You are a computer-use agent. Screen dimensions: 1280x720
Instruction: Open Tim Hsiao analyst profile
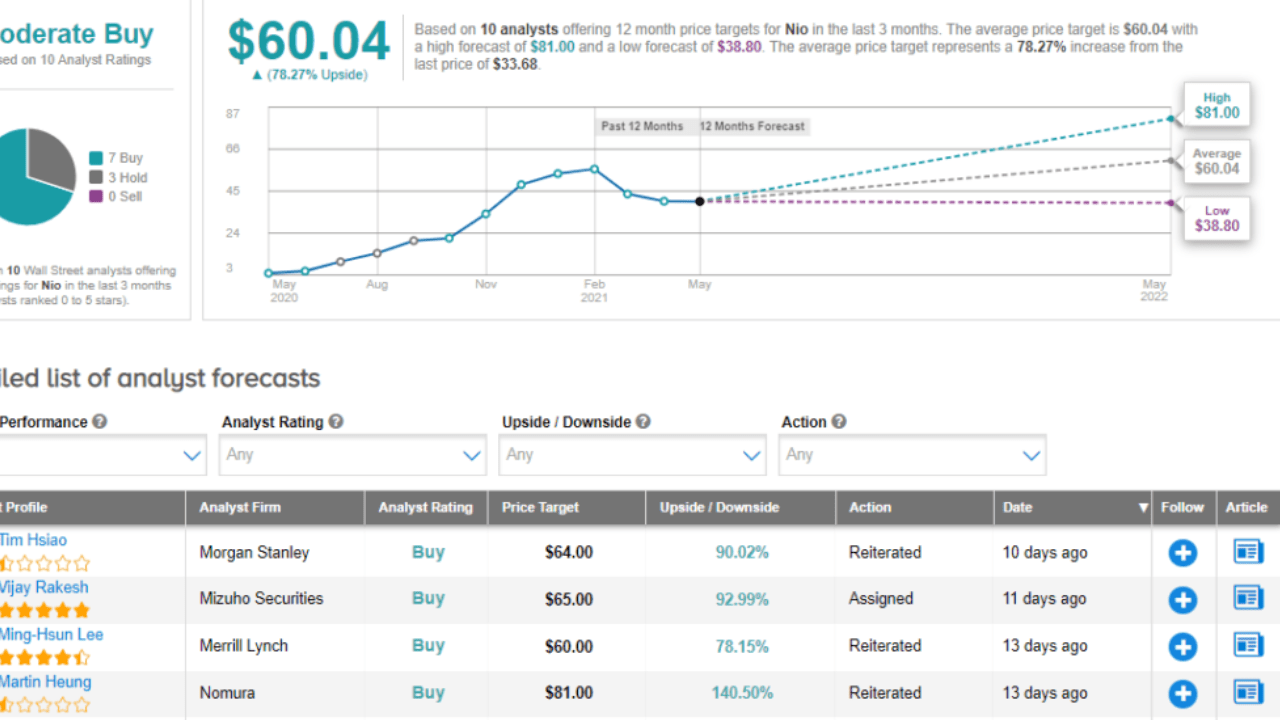pyautogui.click(x=33, y=540)
